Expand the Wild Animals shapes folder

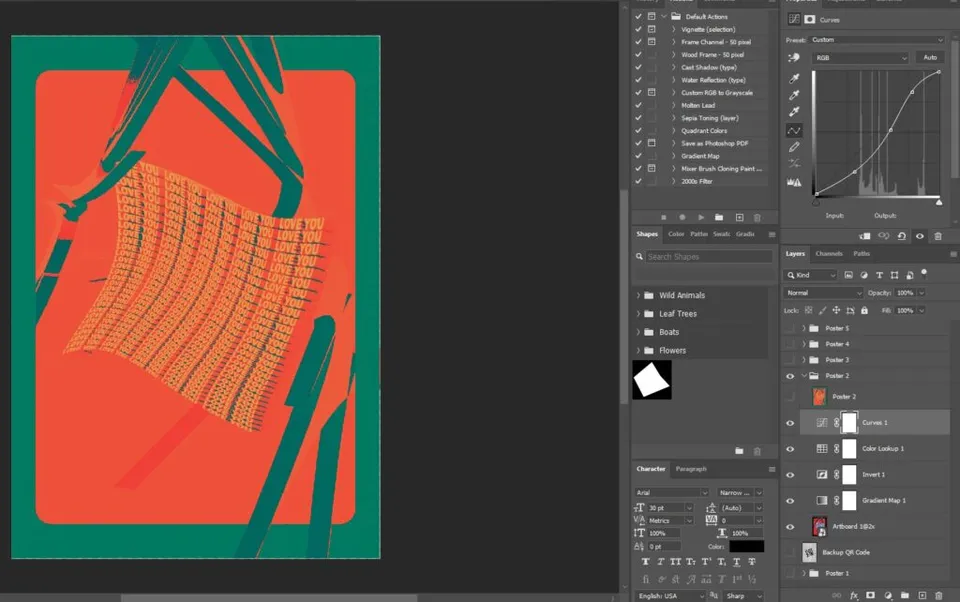pos(638,295)
